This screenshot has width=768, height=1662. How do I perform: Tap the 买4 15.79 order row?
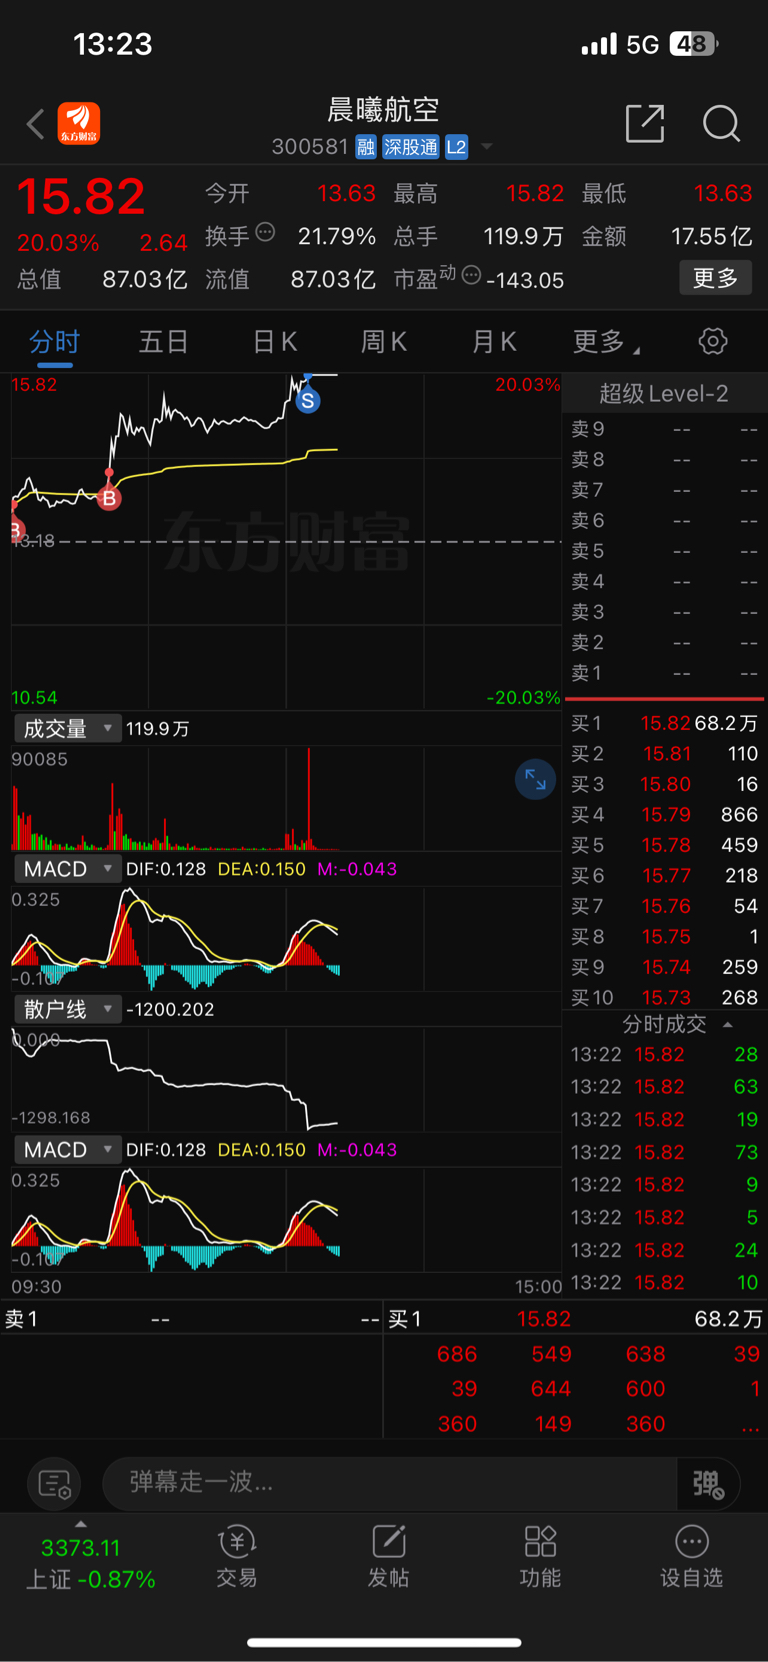pyautogui.click(x=664, y=815)
